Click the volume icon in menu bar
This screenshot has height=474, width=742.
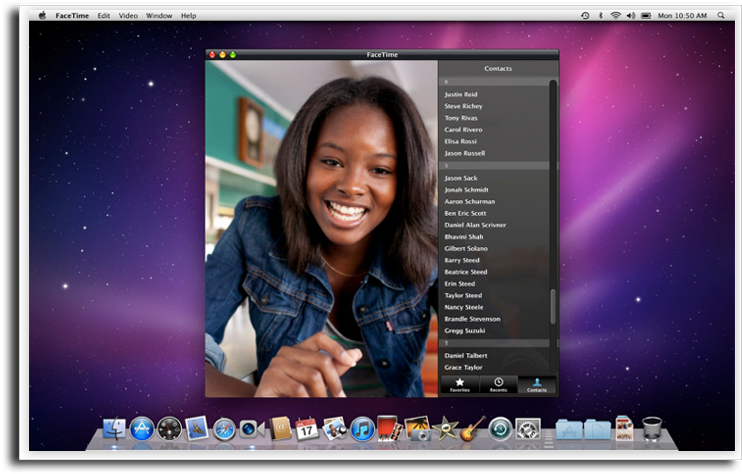[x=631, y=16]
